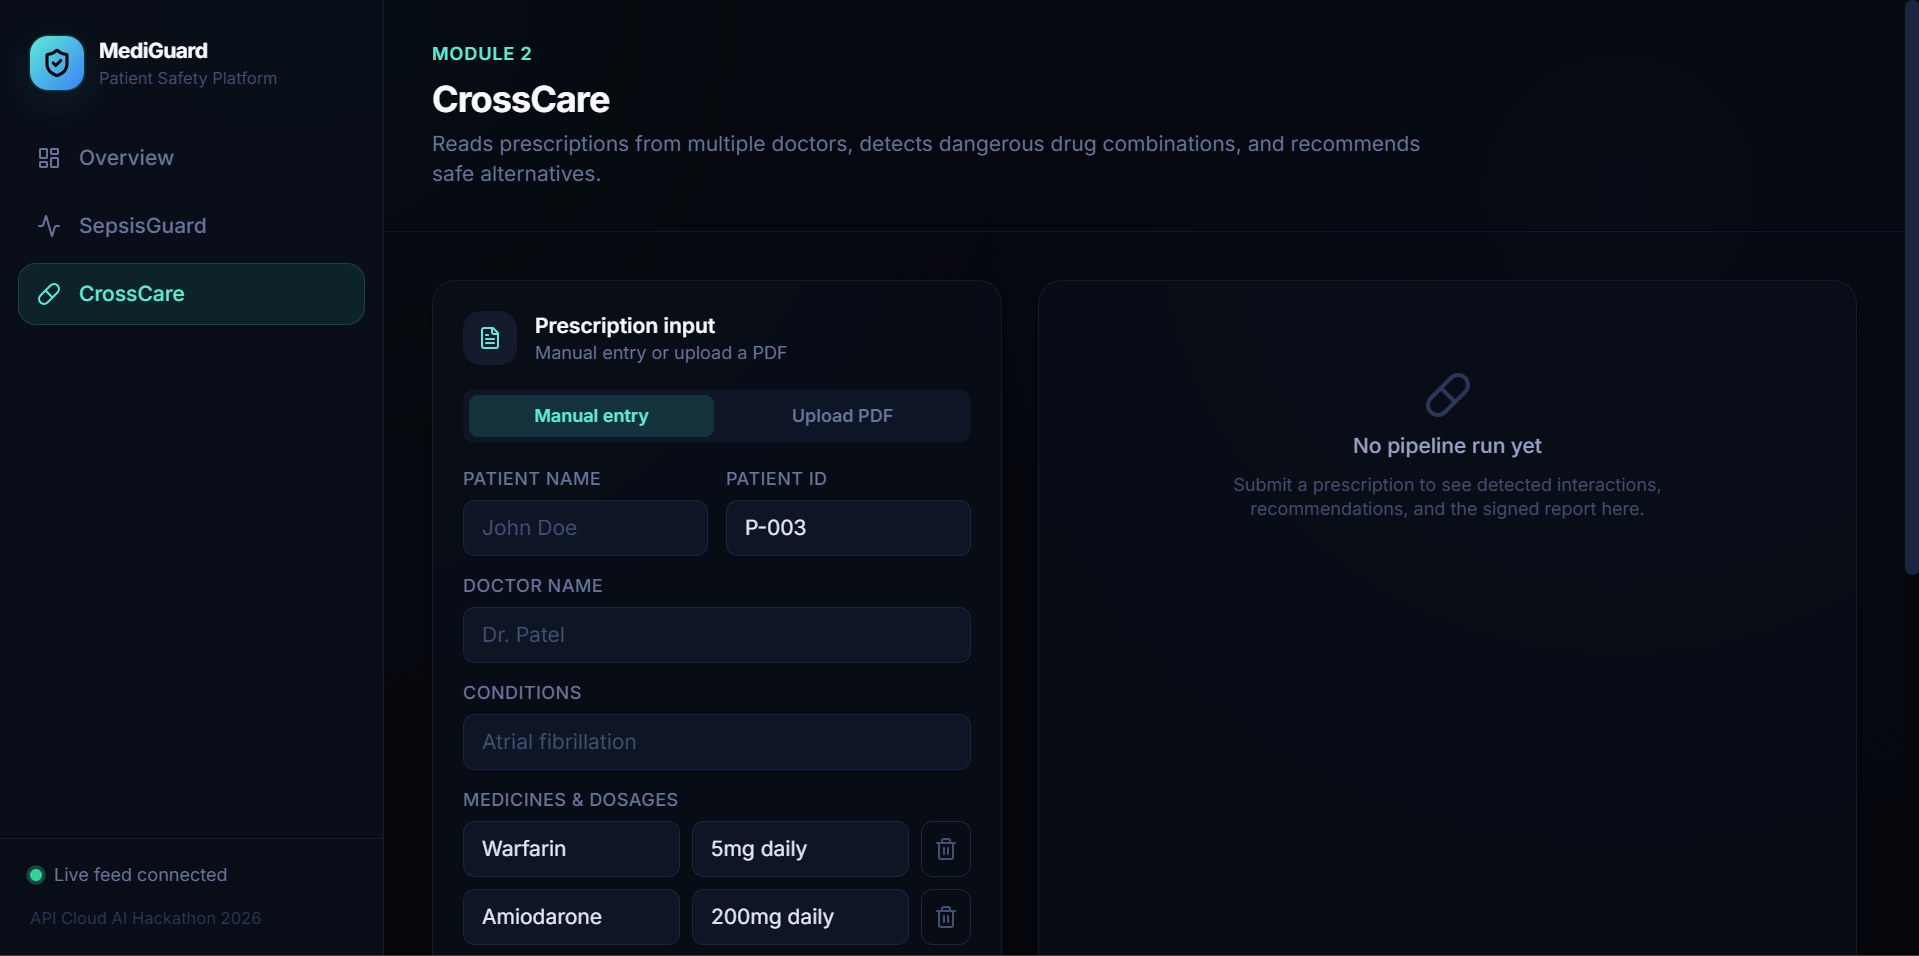Click the Patient ID field showing P-003
This screenshot has height=956, width=1919.
[x=848, y=528]
